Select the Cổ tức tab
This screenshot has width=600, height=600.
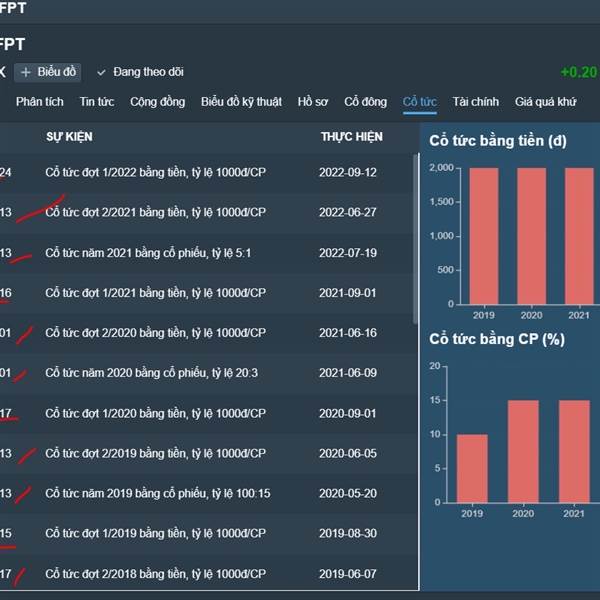coord(419,102)
